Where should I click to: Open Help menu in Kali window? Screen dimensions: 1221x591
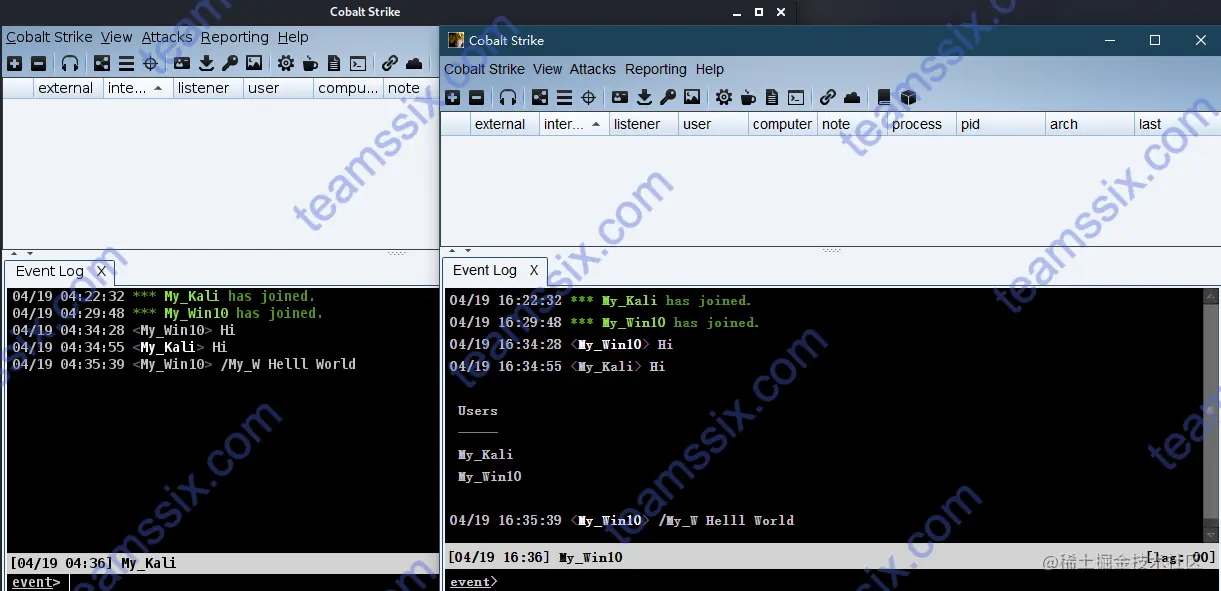(293, 37)
